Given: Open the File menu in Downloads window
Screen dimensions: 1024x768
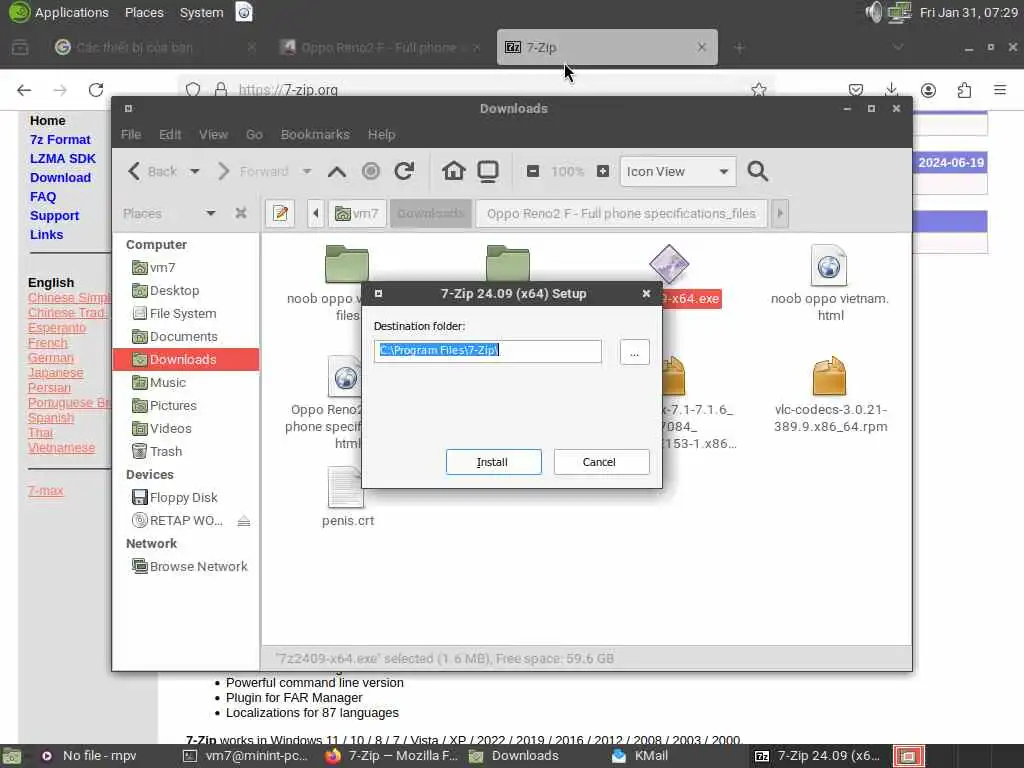Looking at the screenshot, I should tap(131, 135).
